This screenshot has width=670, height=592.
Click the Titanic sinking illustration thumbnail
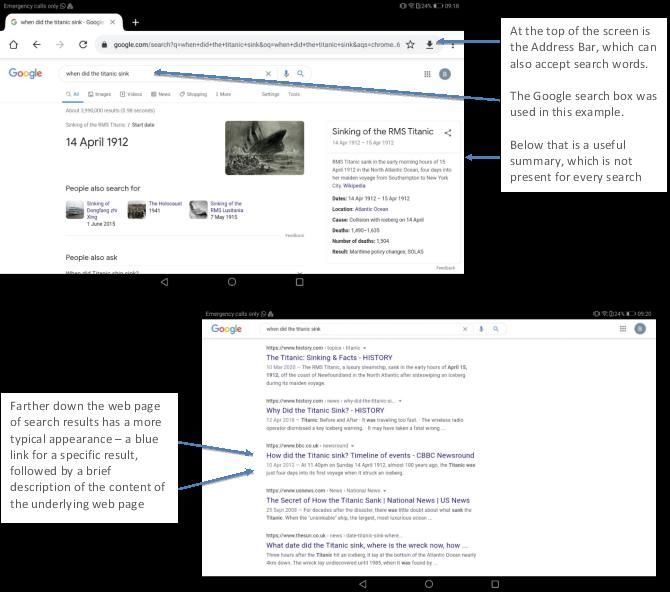click(264, 148)
